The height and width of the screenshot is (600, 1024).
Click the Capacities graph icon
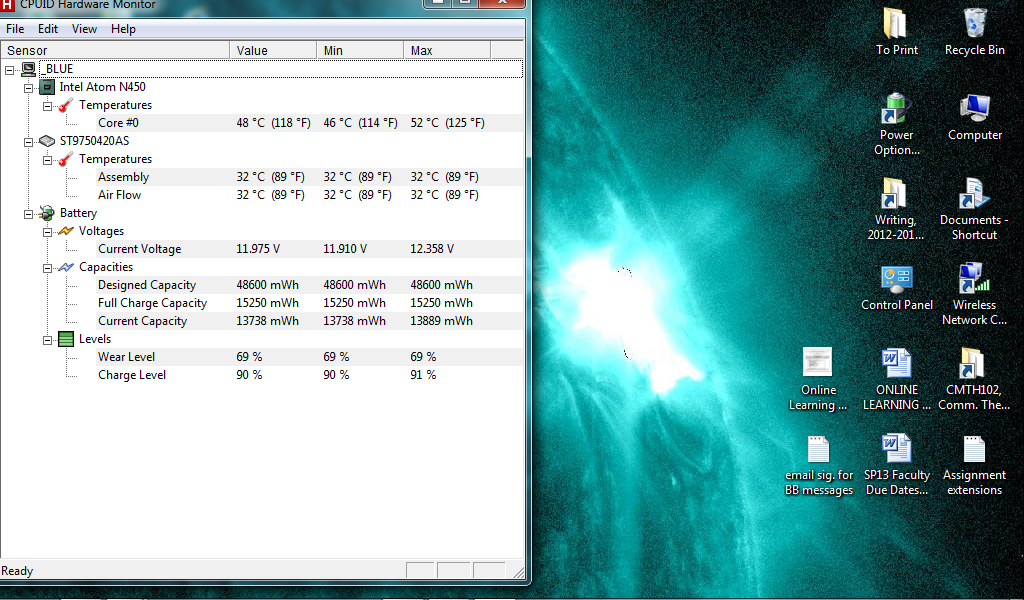click(65, 267)
